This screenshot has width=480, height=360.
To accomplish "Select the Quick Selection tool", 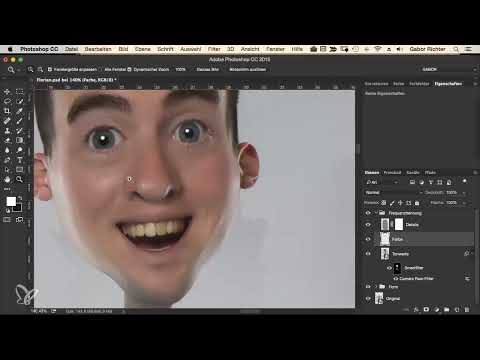I will click(20, 101).
